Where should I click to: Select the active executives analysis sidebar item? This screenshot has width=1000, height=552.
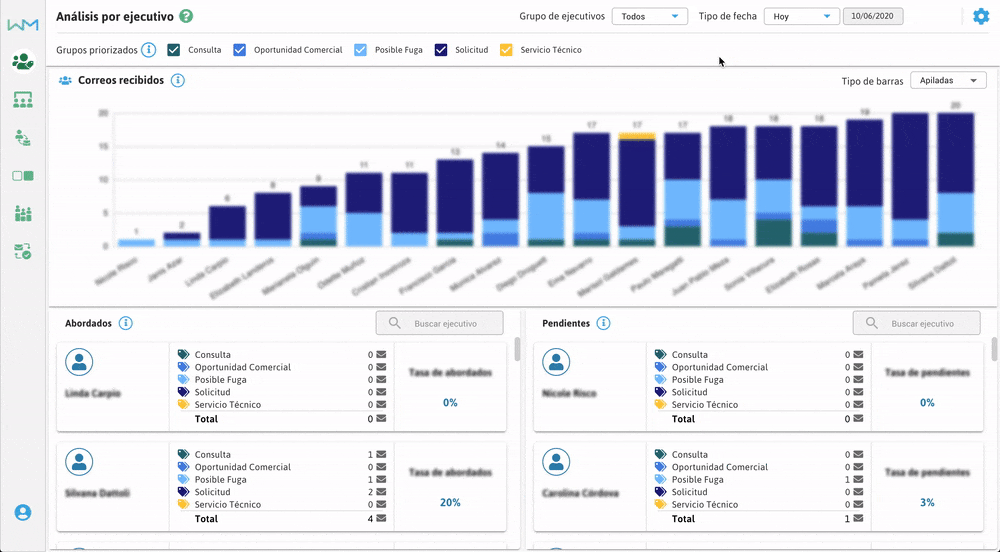click(x=22, y=61)
